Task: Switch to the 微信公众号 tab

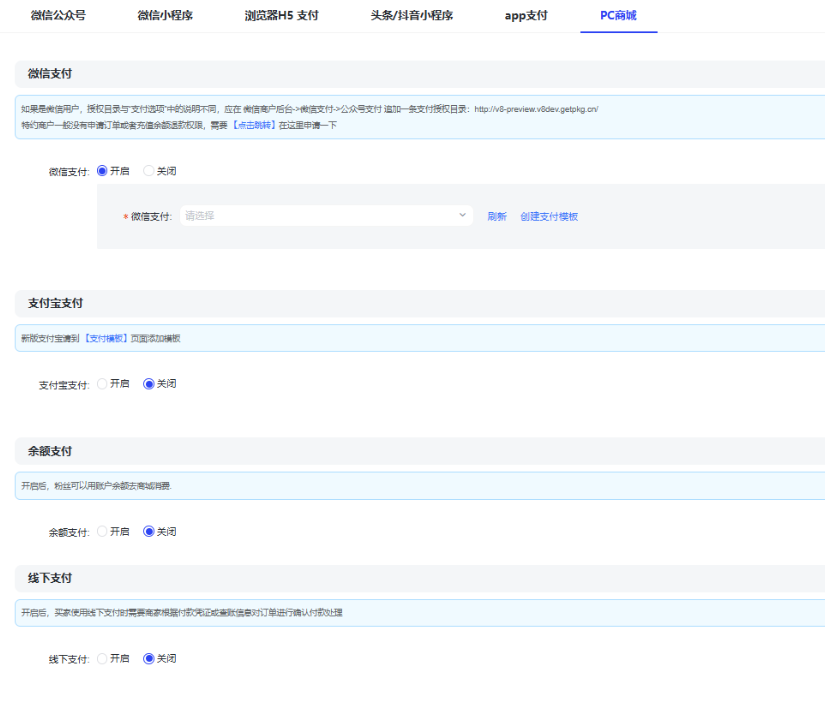Action: tap(58, 16)
